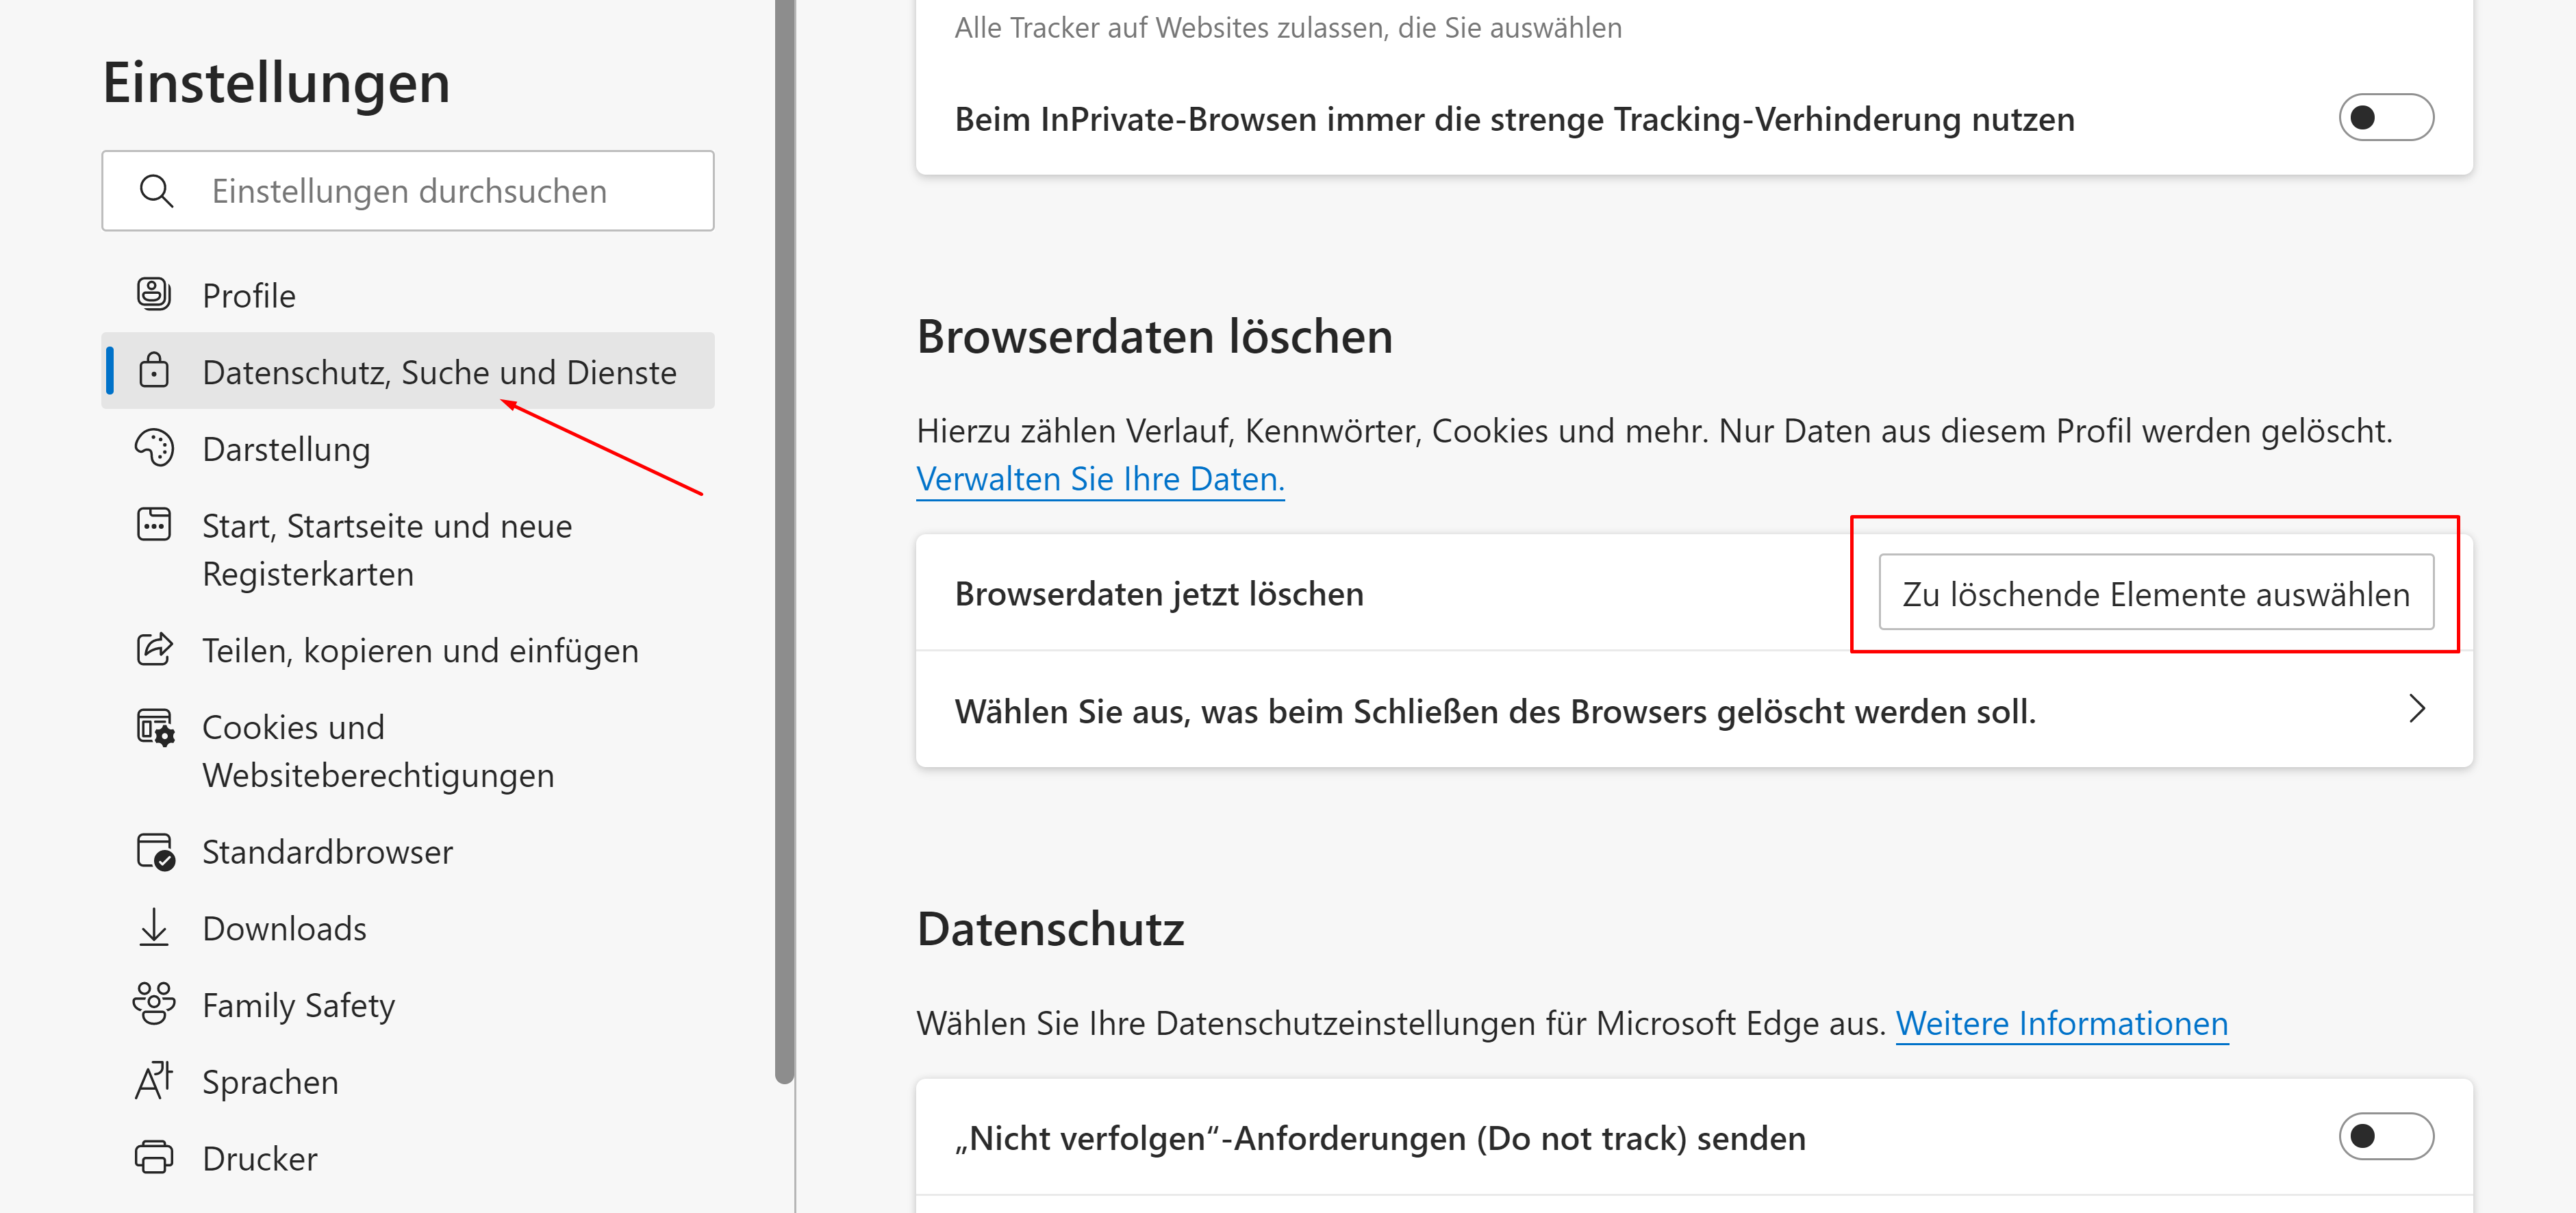This screenshot has width=2576, height=1213.
Task: Click the Profile sidebar icon
Action: (x=154, y=295)
